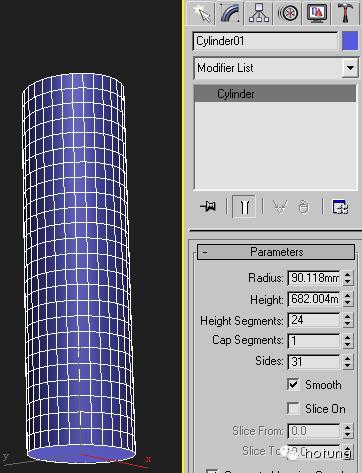Toggle Show End Result button

click(244, 206)
